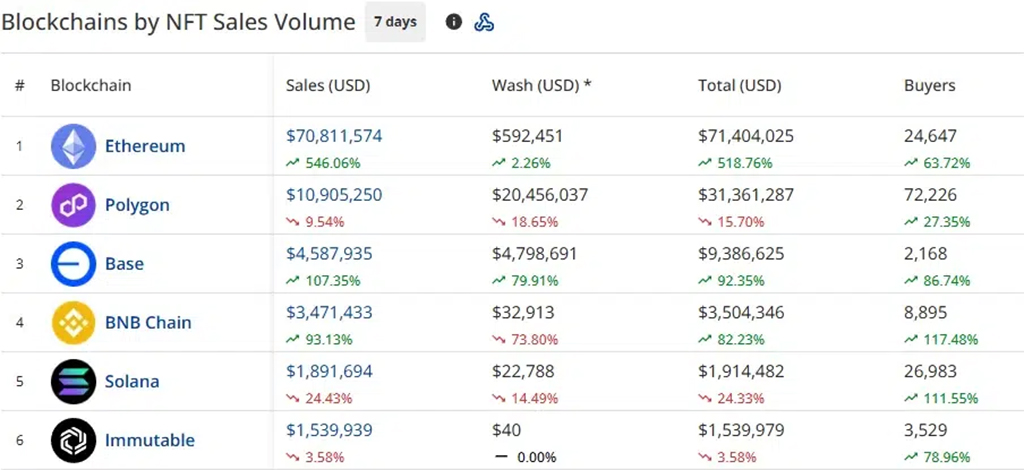The height and width of the screenshot is (470, 1024).
Task: Click Base sales value $4,587,935
Action: tap(329, 253)
